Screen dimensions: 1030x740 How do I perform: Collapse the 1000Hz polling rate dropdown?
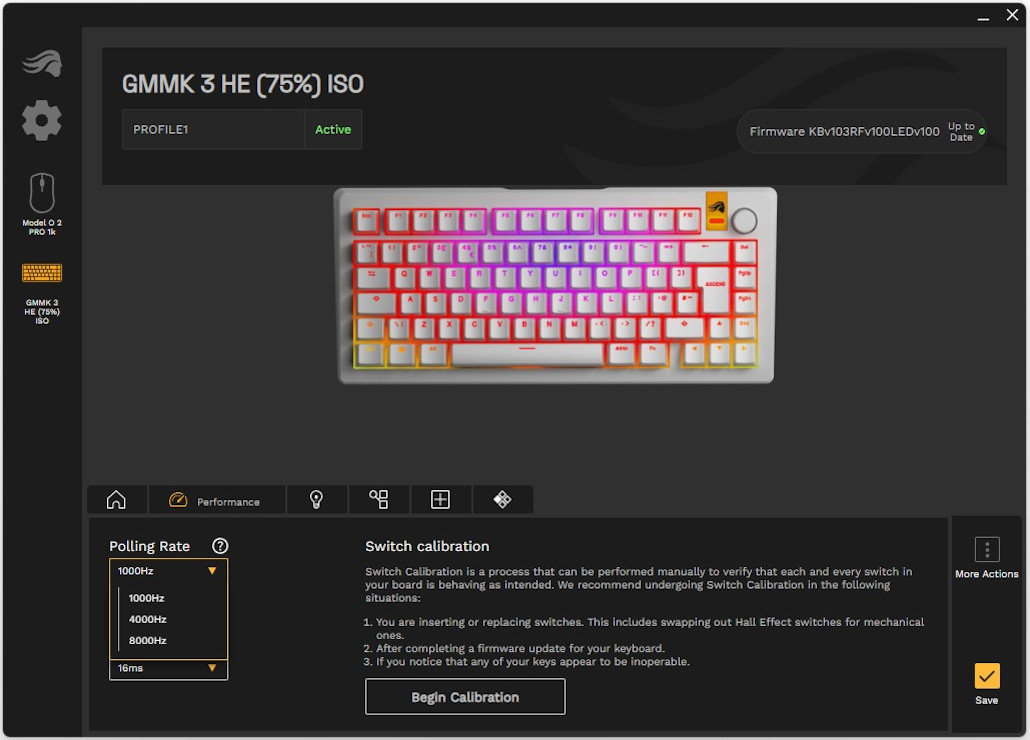pyautogui.click(x=168, y=571)
